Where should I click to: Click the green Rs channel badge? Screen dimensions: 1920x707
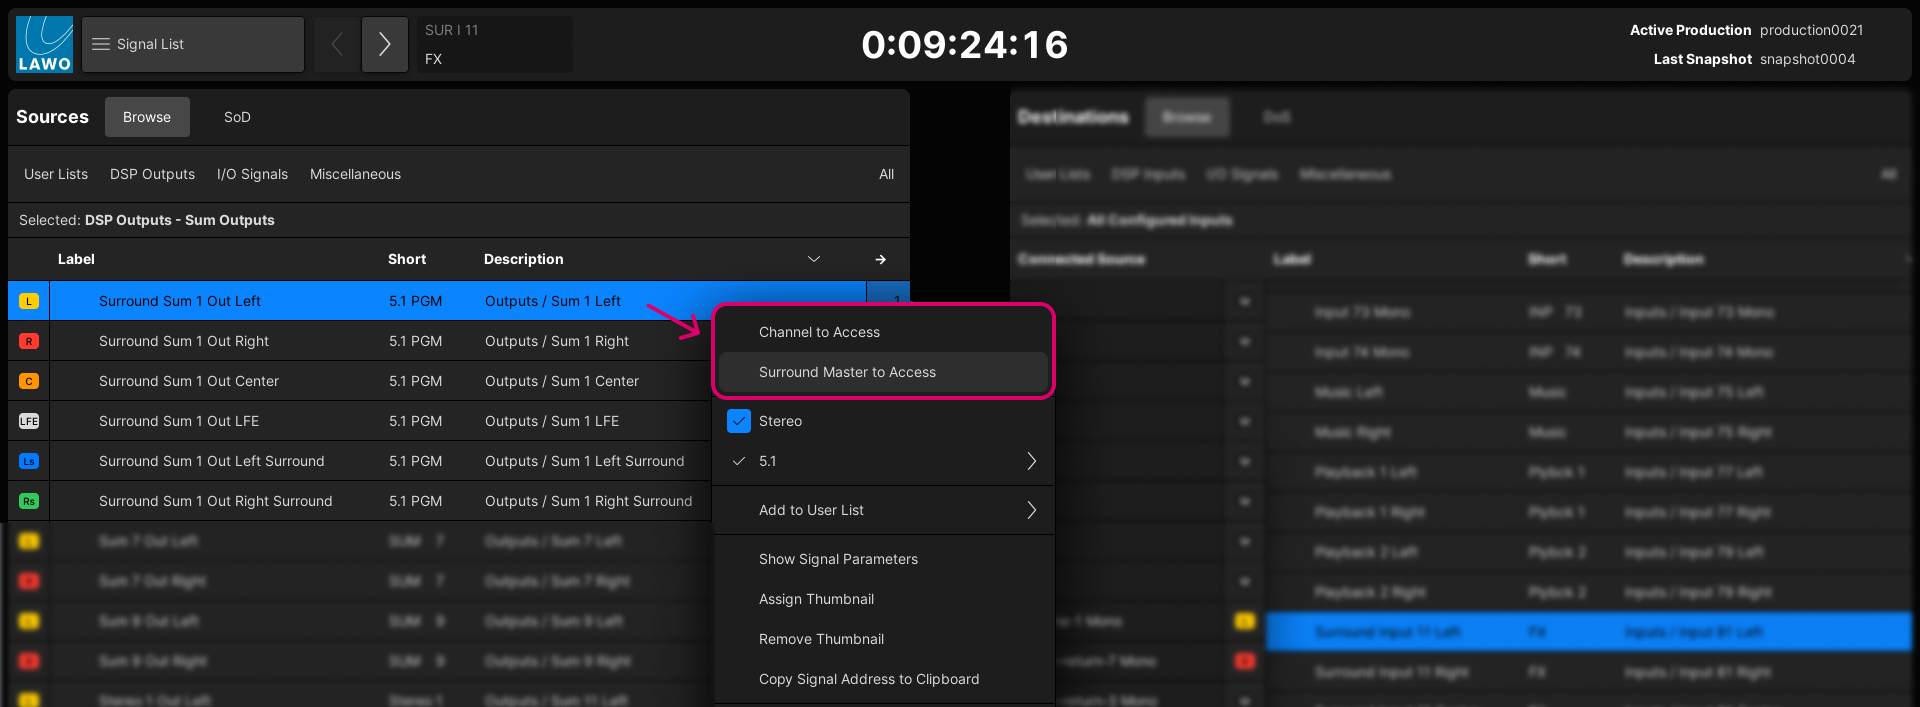[x=29, y=501]
